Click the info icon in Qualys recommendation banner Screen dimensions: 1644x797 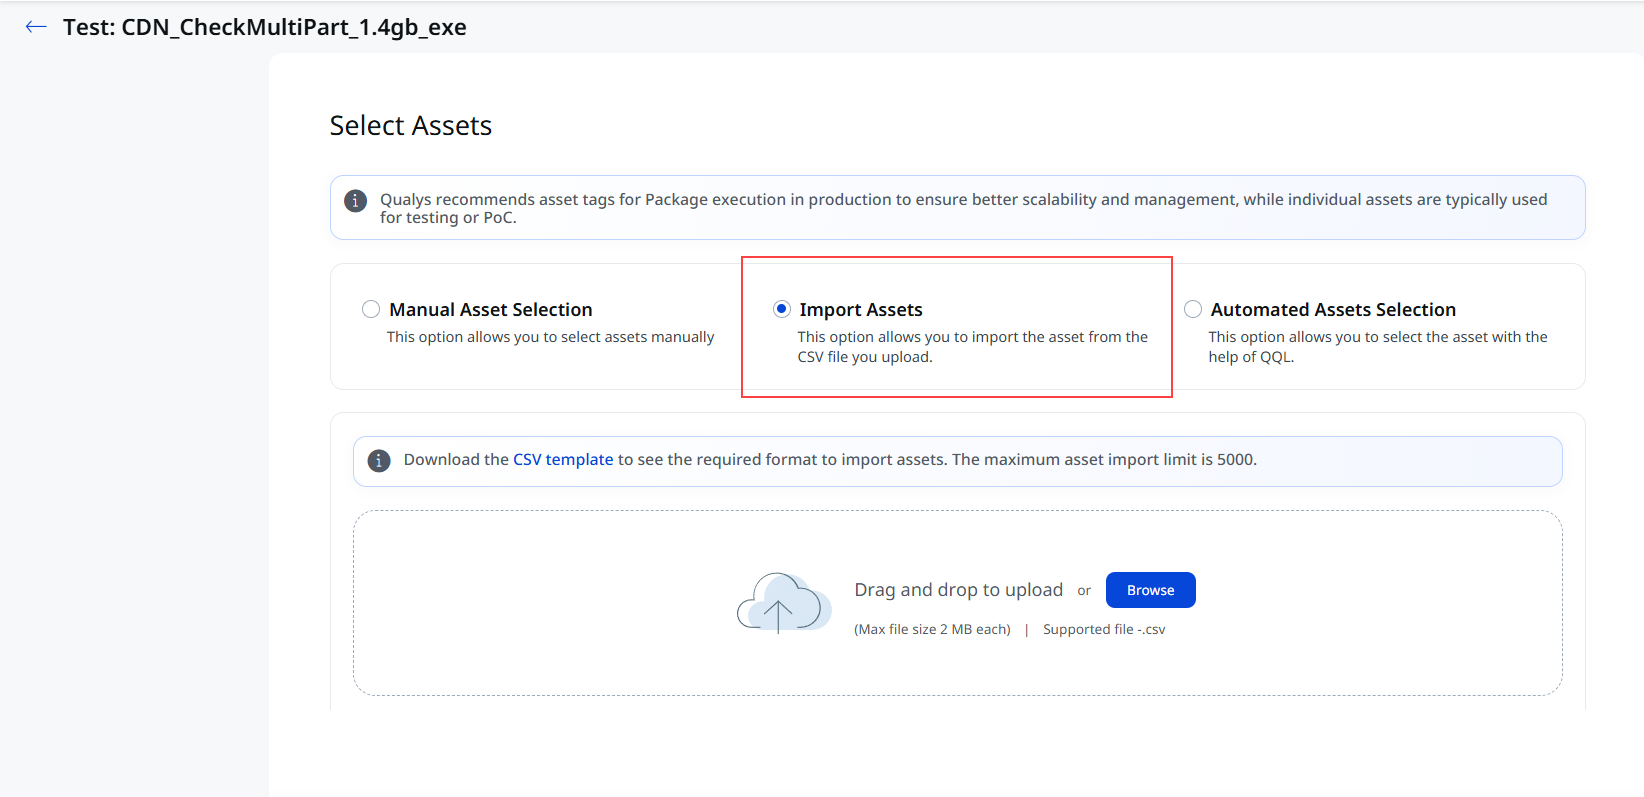point(355,201)
